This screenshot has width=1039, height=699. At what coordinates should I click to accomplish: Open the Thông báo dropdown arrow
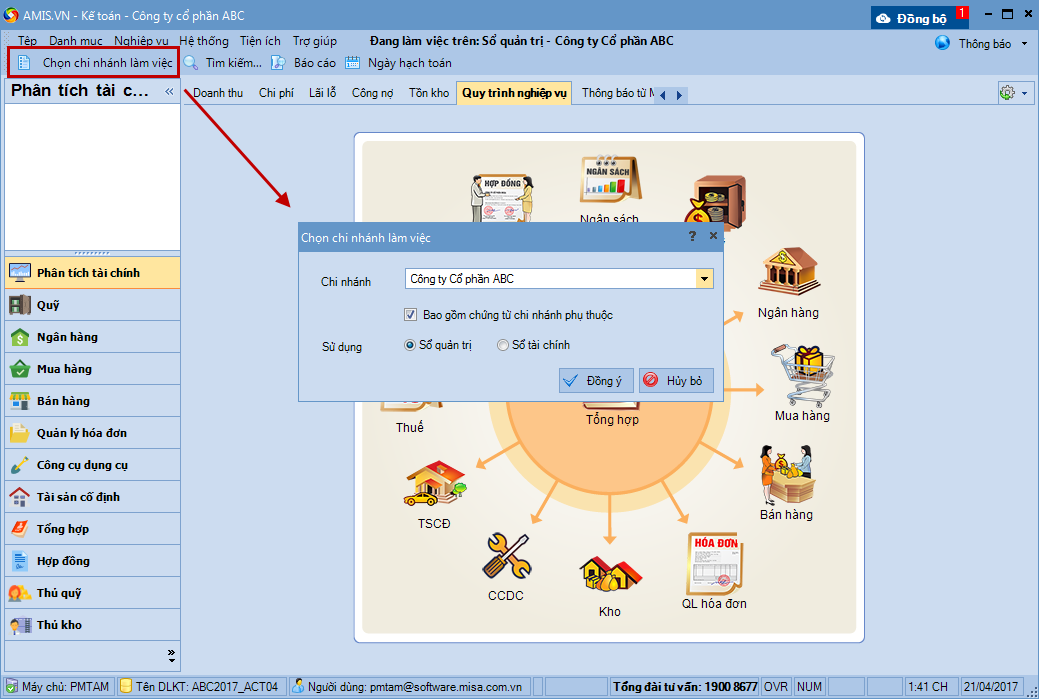tap(1024, 44)
